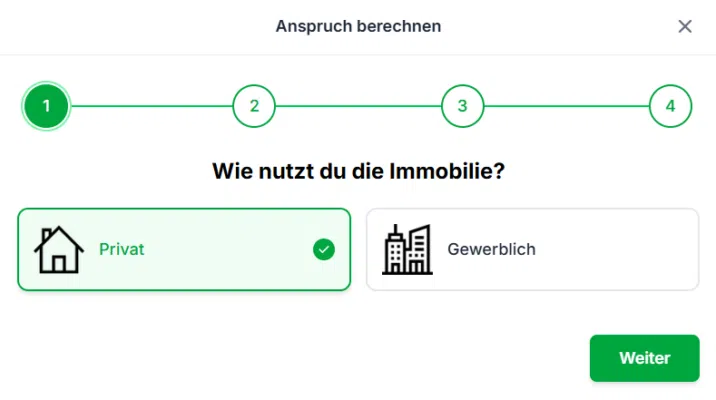The width and height of the screenshot is (716, 400).
Task: Click the office buildings icon for Gewerblich
Action: tap(407, 249)
